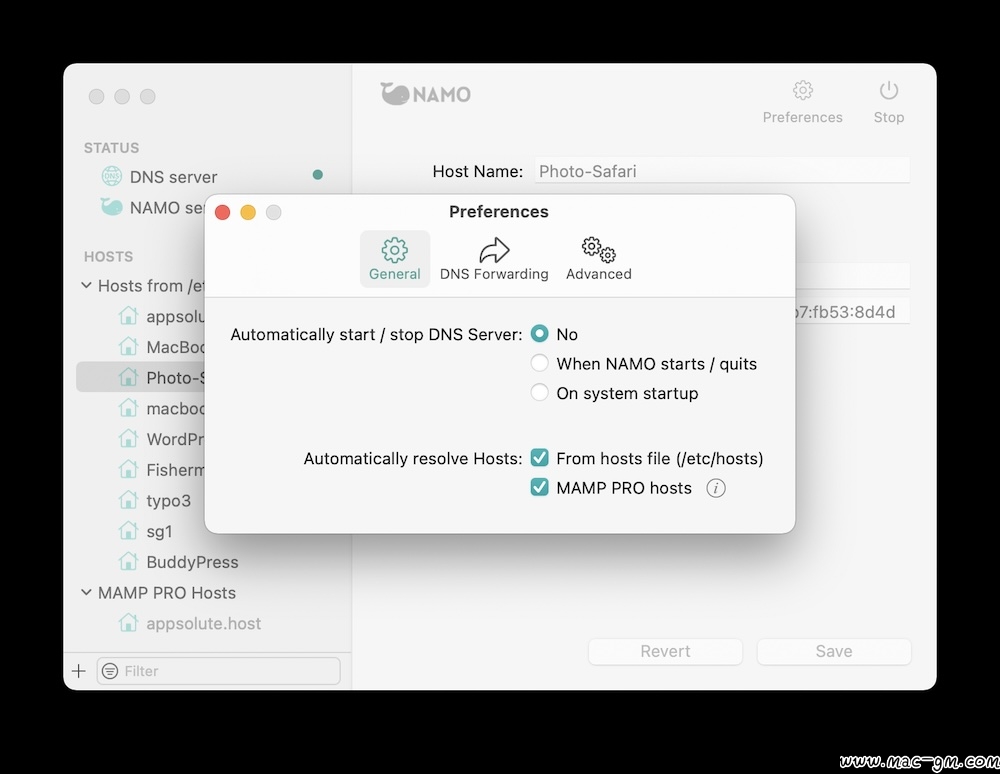This screenshot has height=774, width=1000.
Task: Collapse the Hosts from /etc group
Action: (x=87, y=286)
